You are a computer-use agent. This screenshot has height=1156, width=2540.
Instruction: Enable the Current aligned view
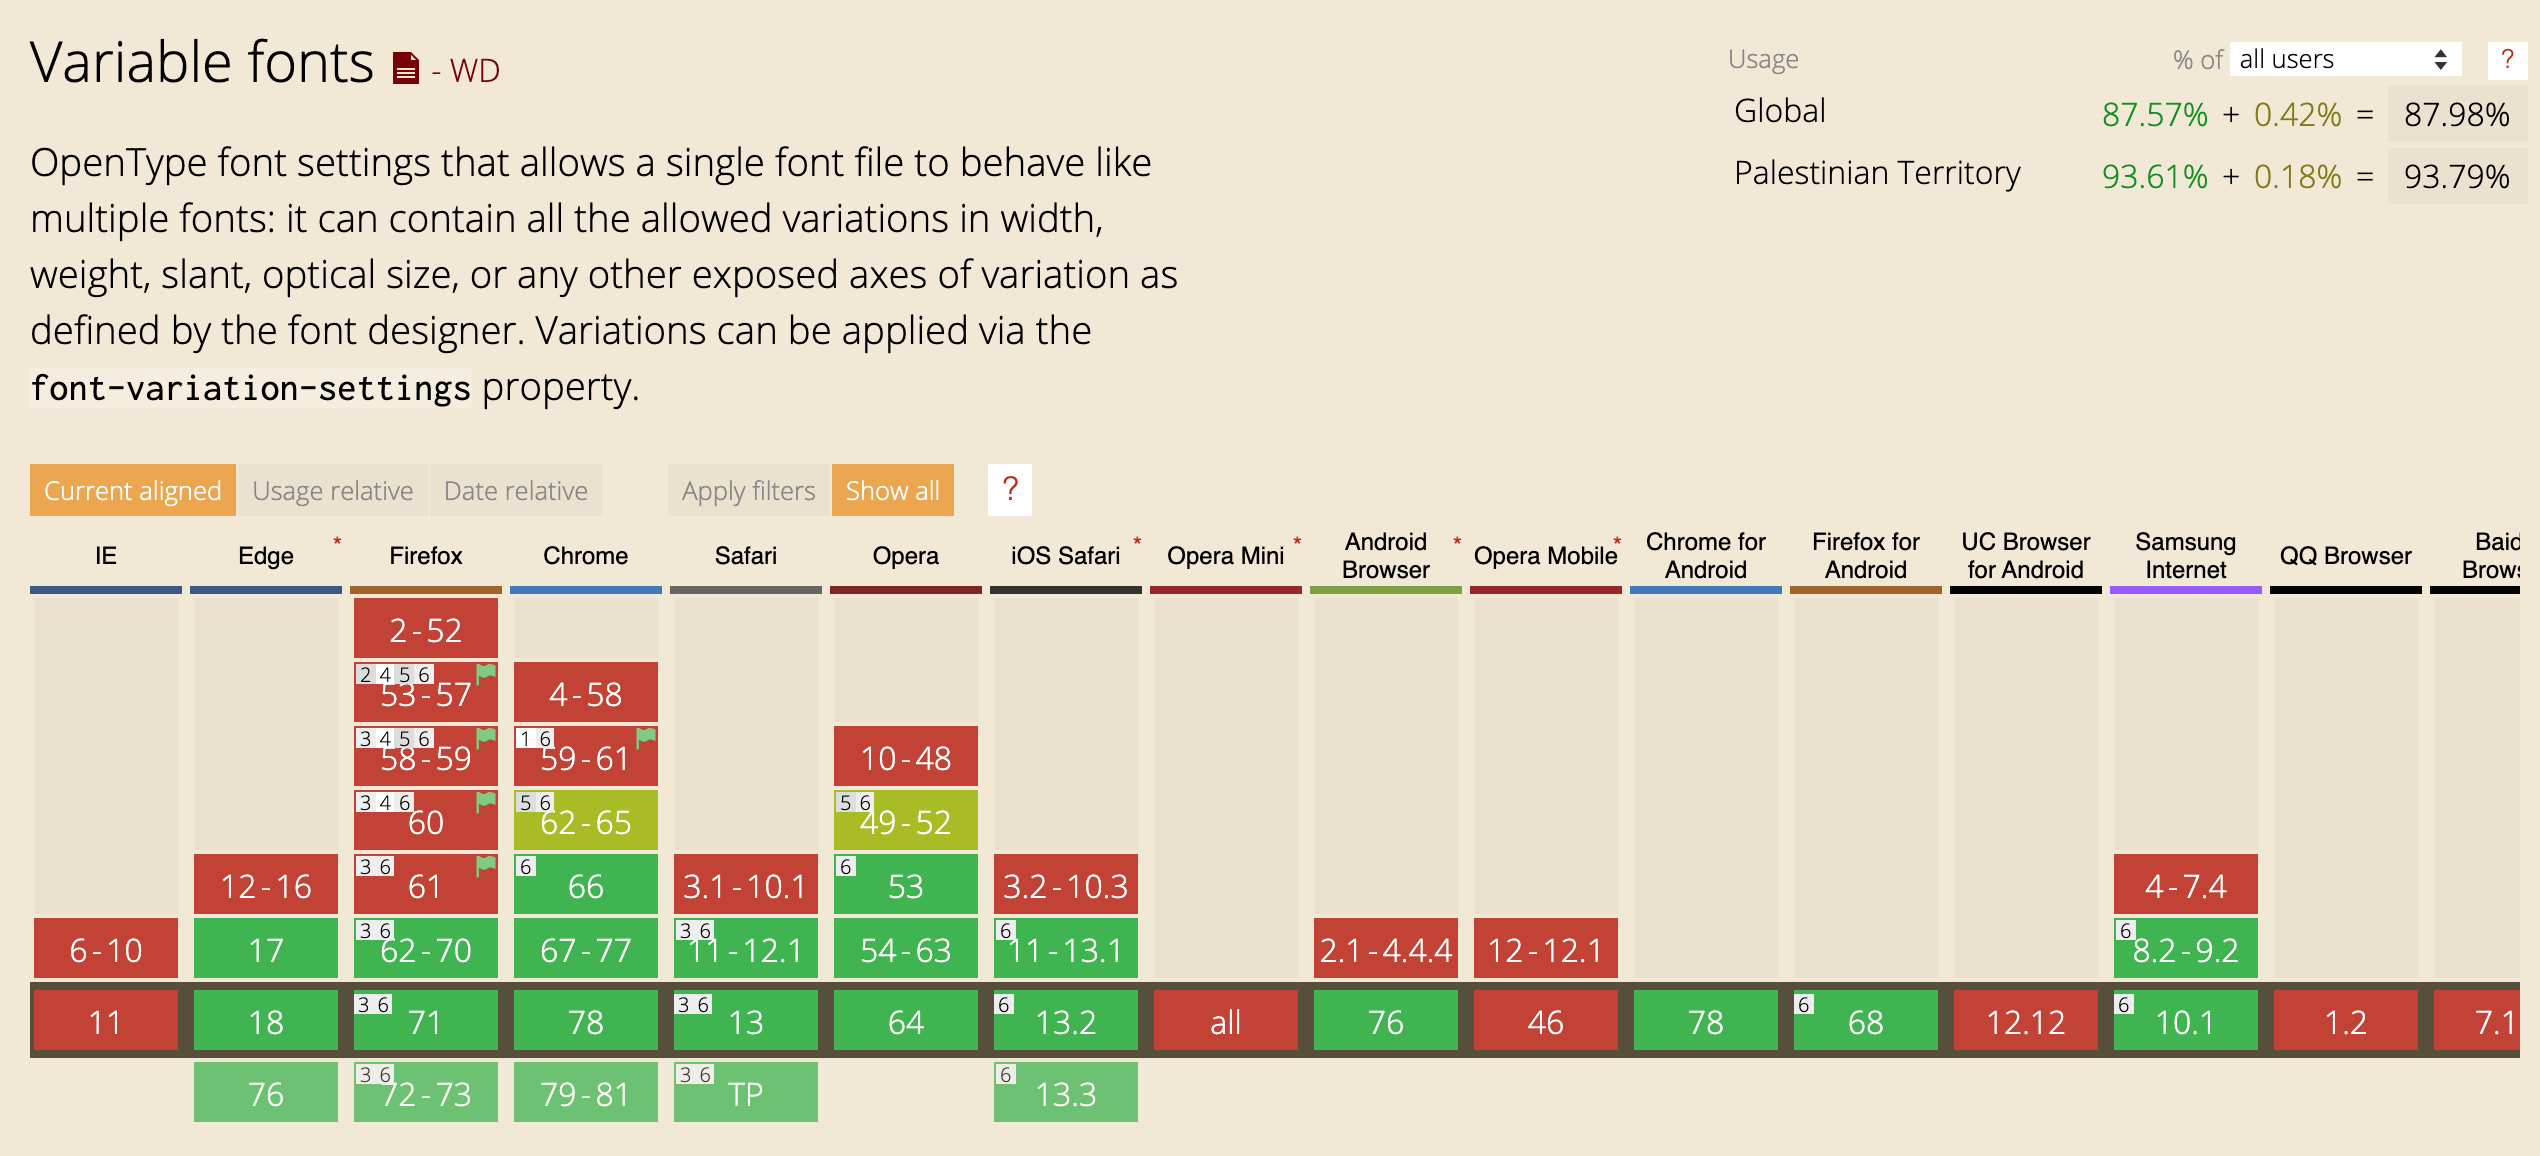coord(133,490)
